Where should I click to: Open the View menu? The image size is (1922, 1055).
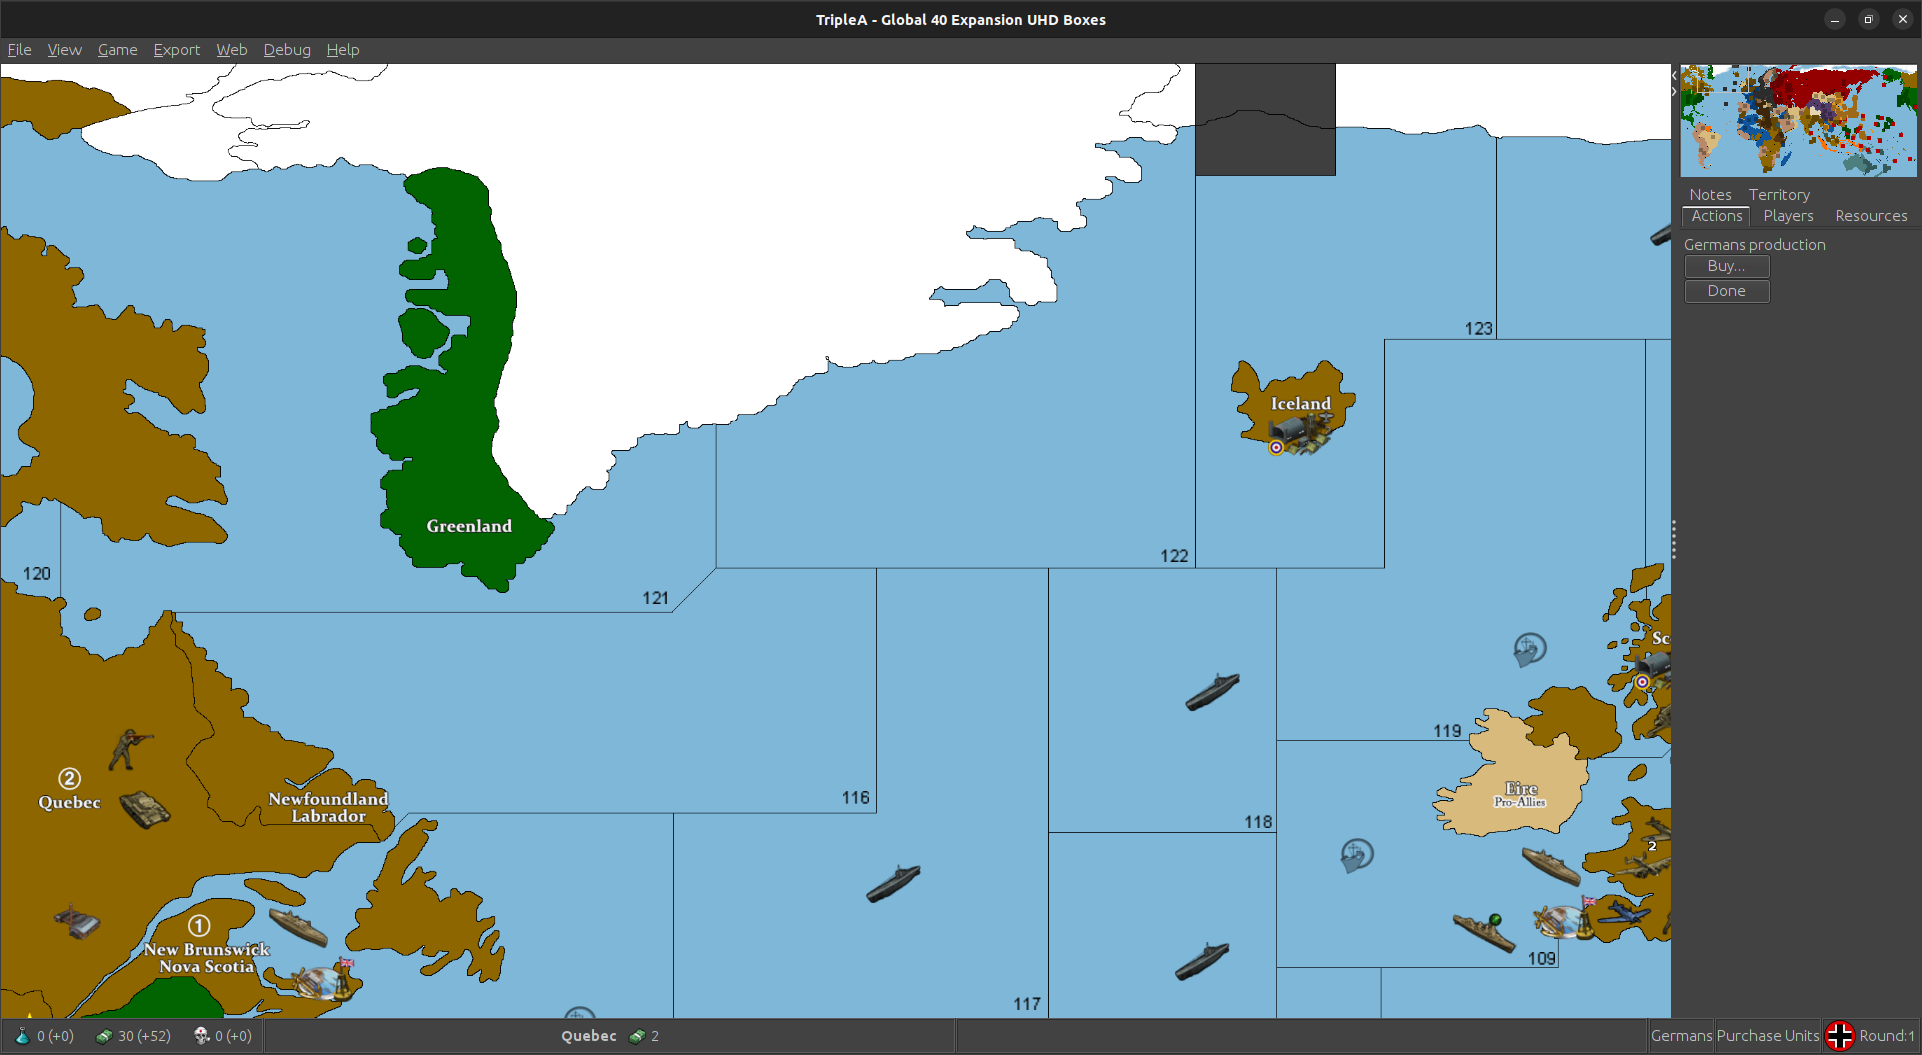65,50
